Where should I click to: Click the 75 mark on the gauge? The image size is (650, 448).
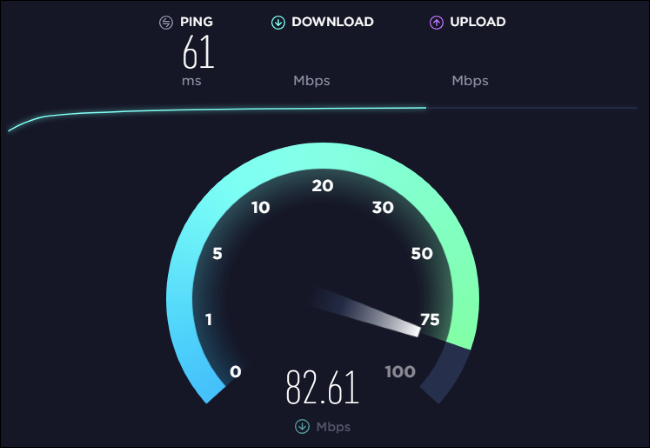click(429, 320)
